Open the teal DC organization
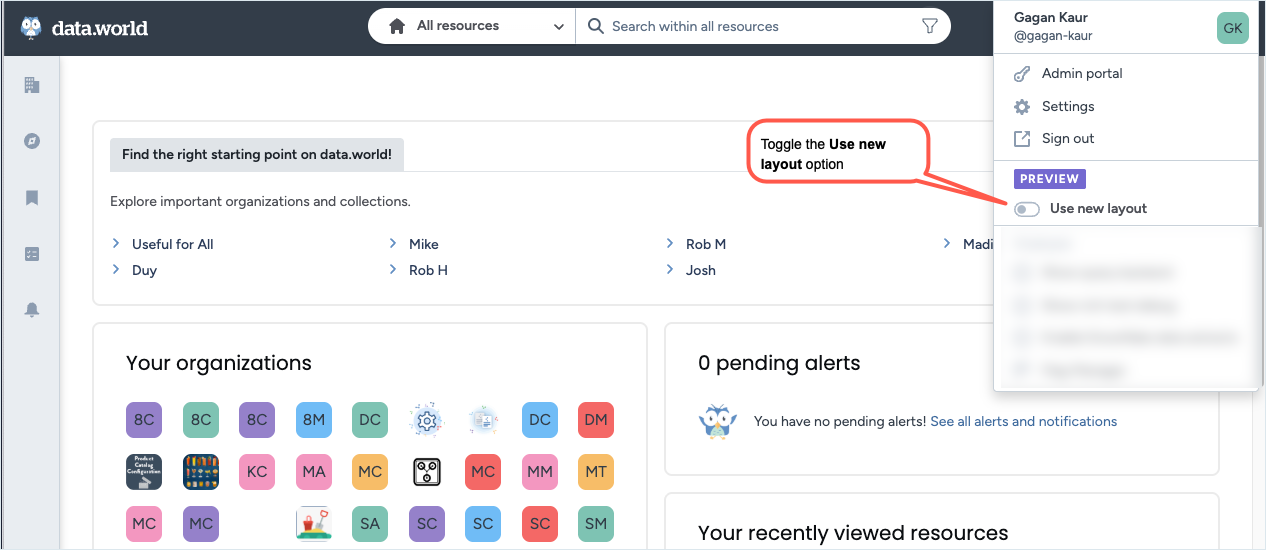 pyautogui.click(x=370, y=420)
